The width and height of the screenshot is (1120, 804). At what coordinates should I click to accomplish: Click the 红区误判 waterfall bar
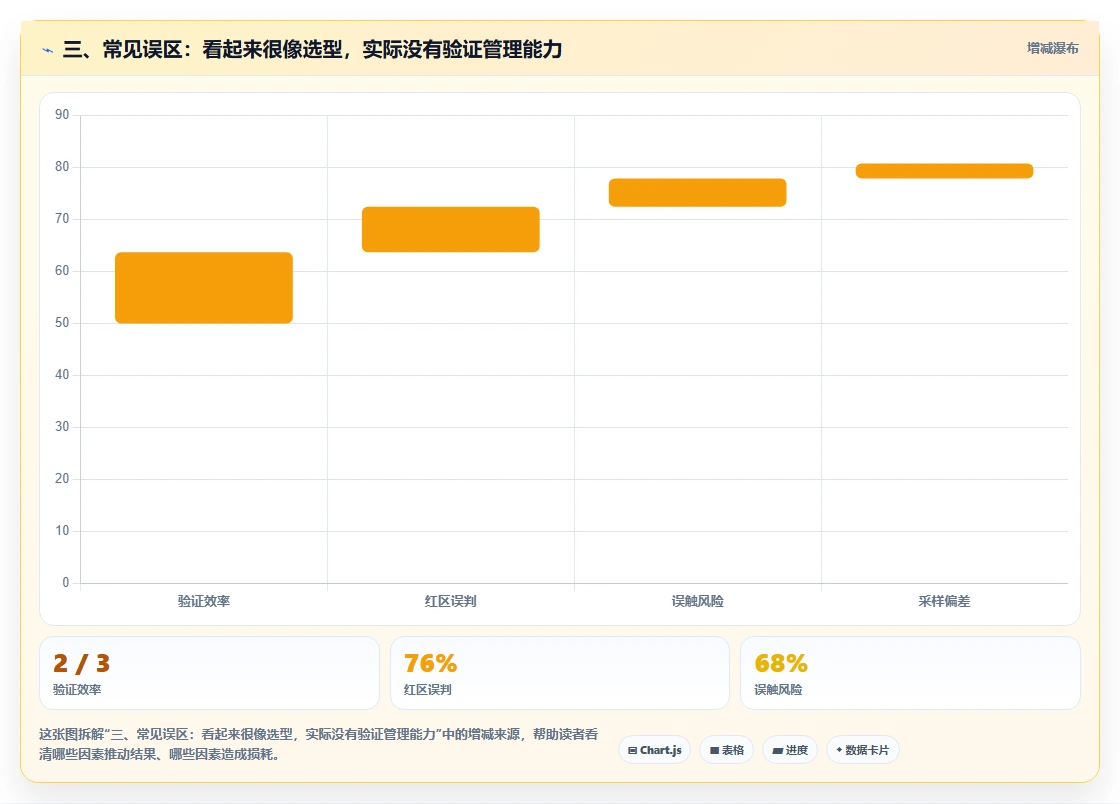[451, 229]
